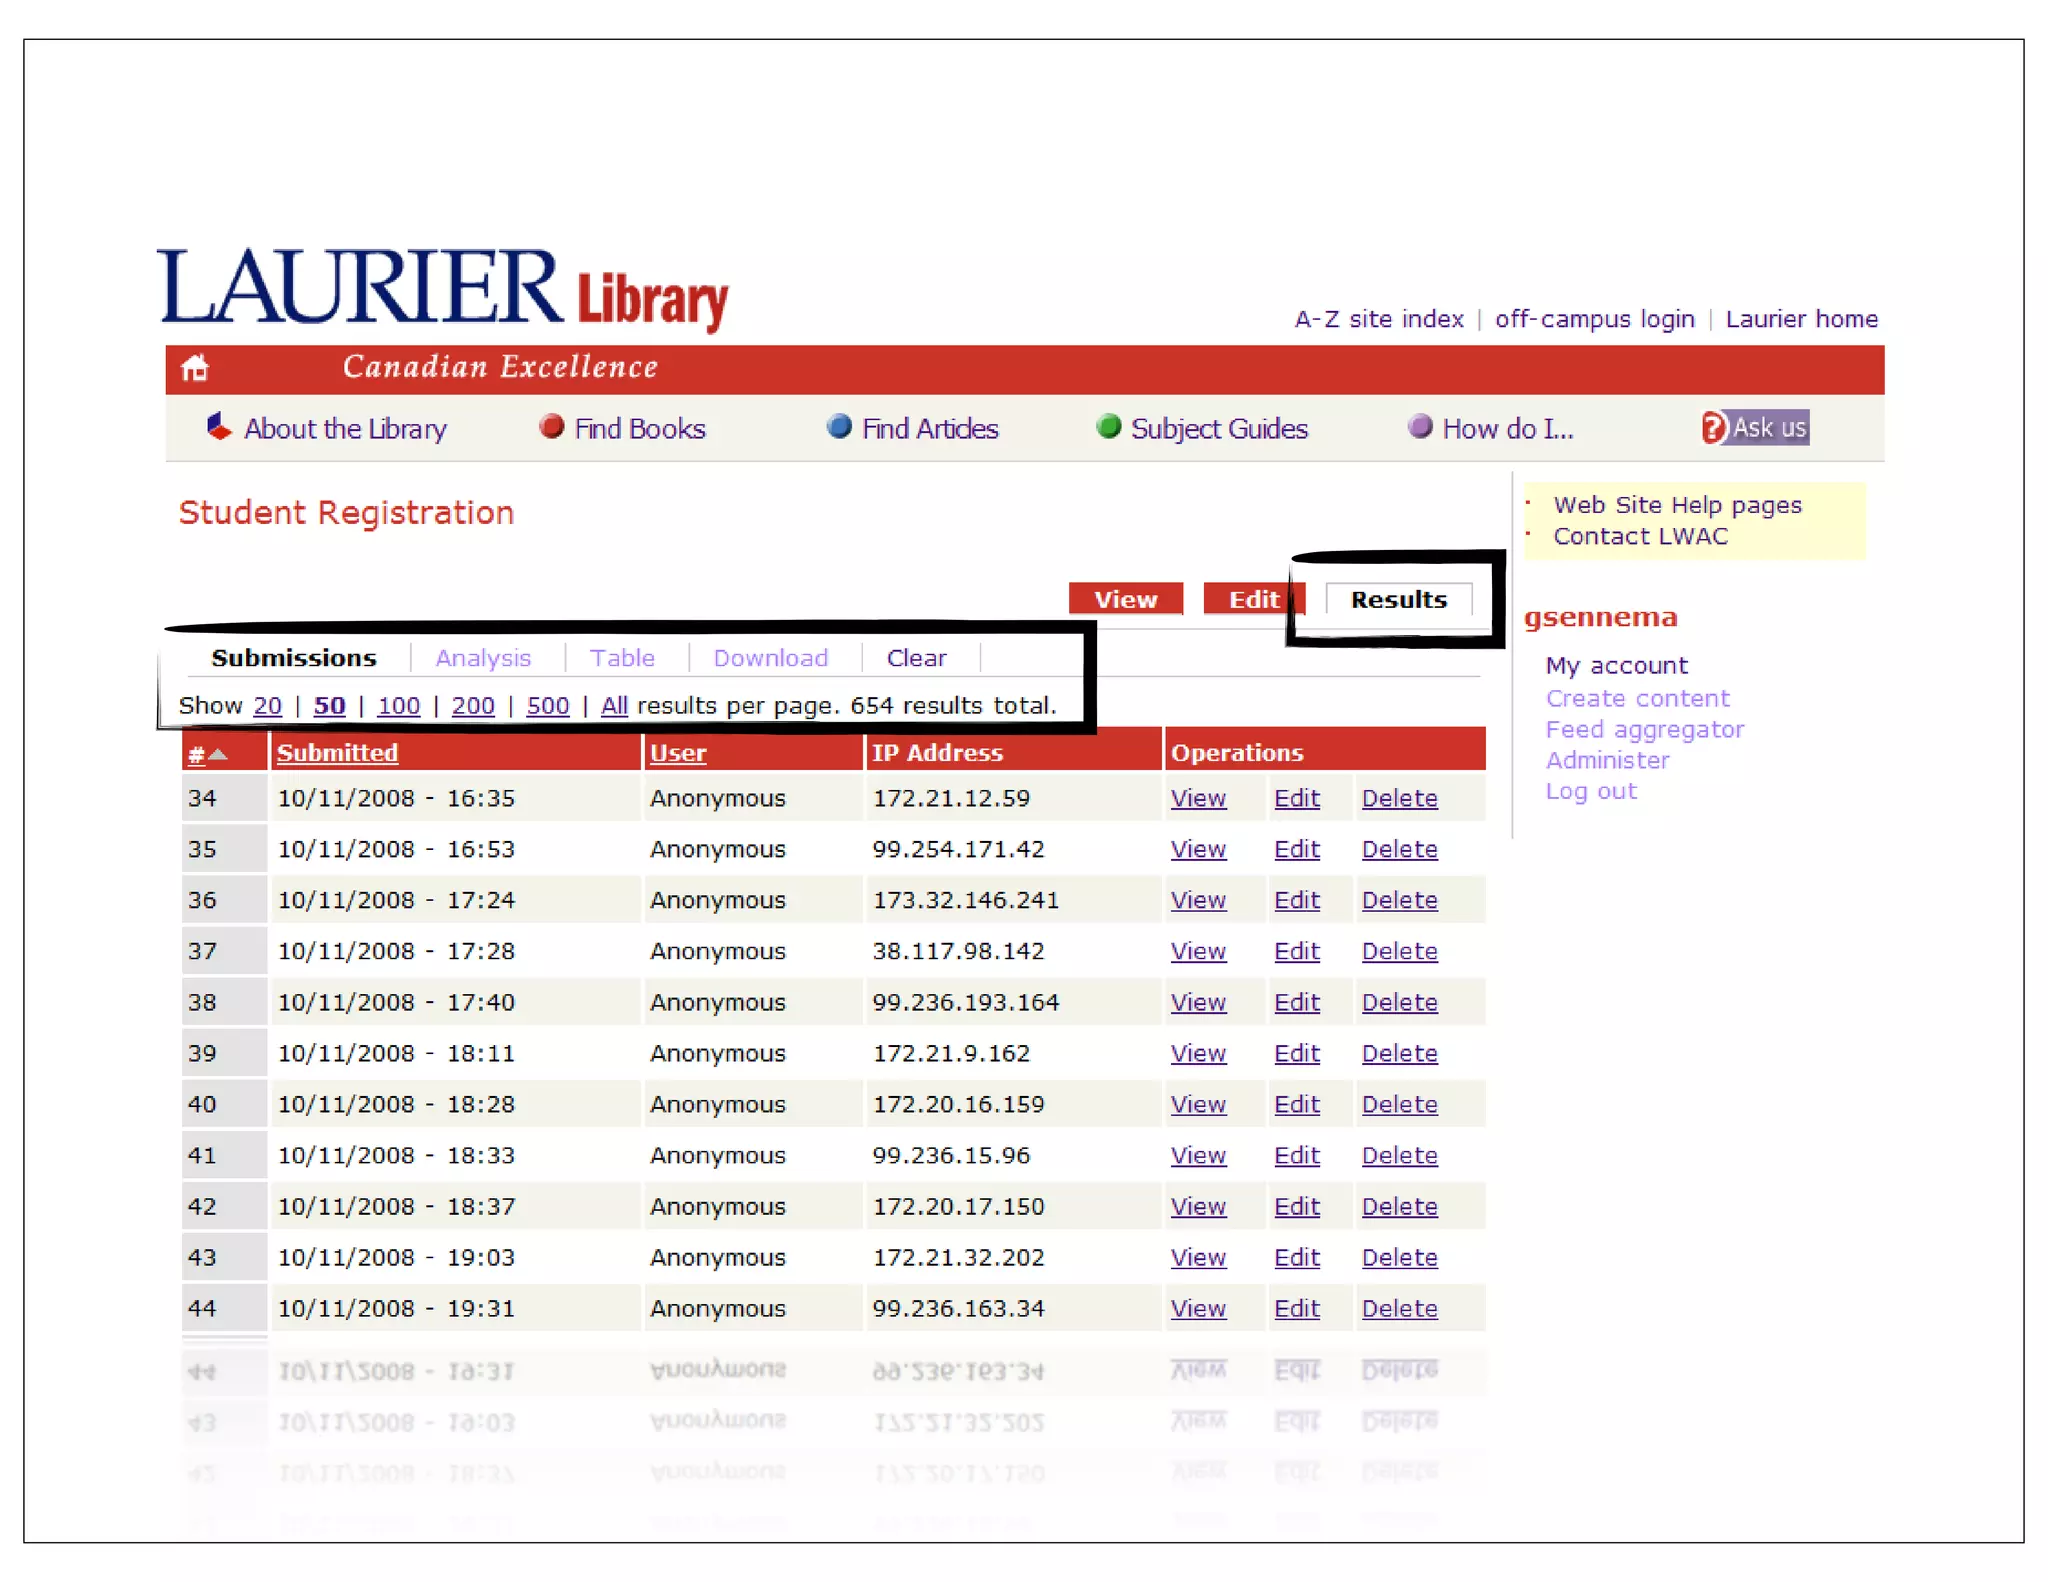Click the home icon in red banner
Viewport: 2048px width, 1582px height.
point(195,368)
